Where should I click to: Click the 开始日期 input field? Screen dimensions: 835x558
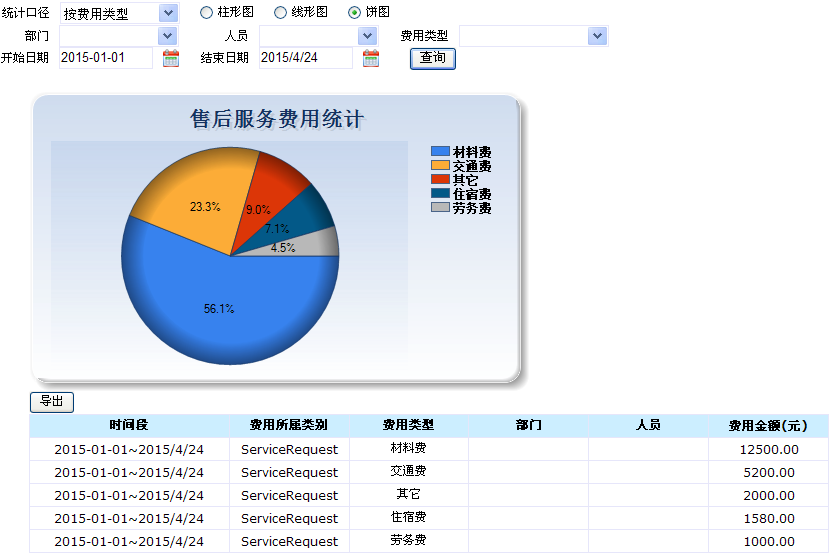coord(105,58)
